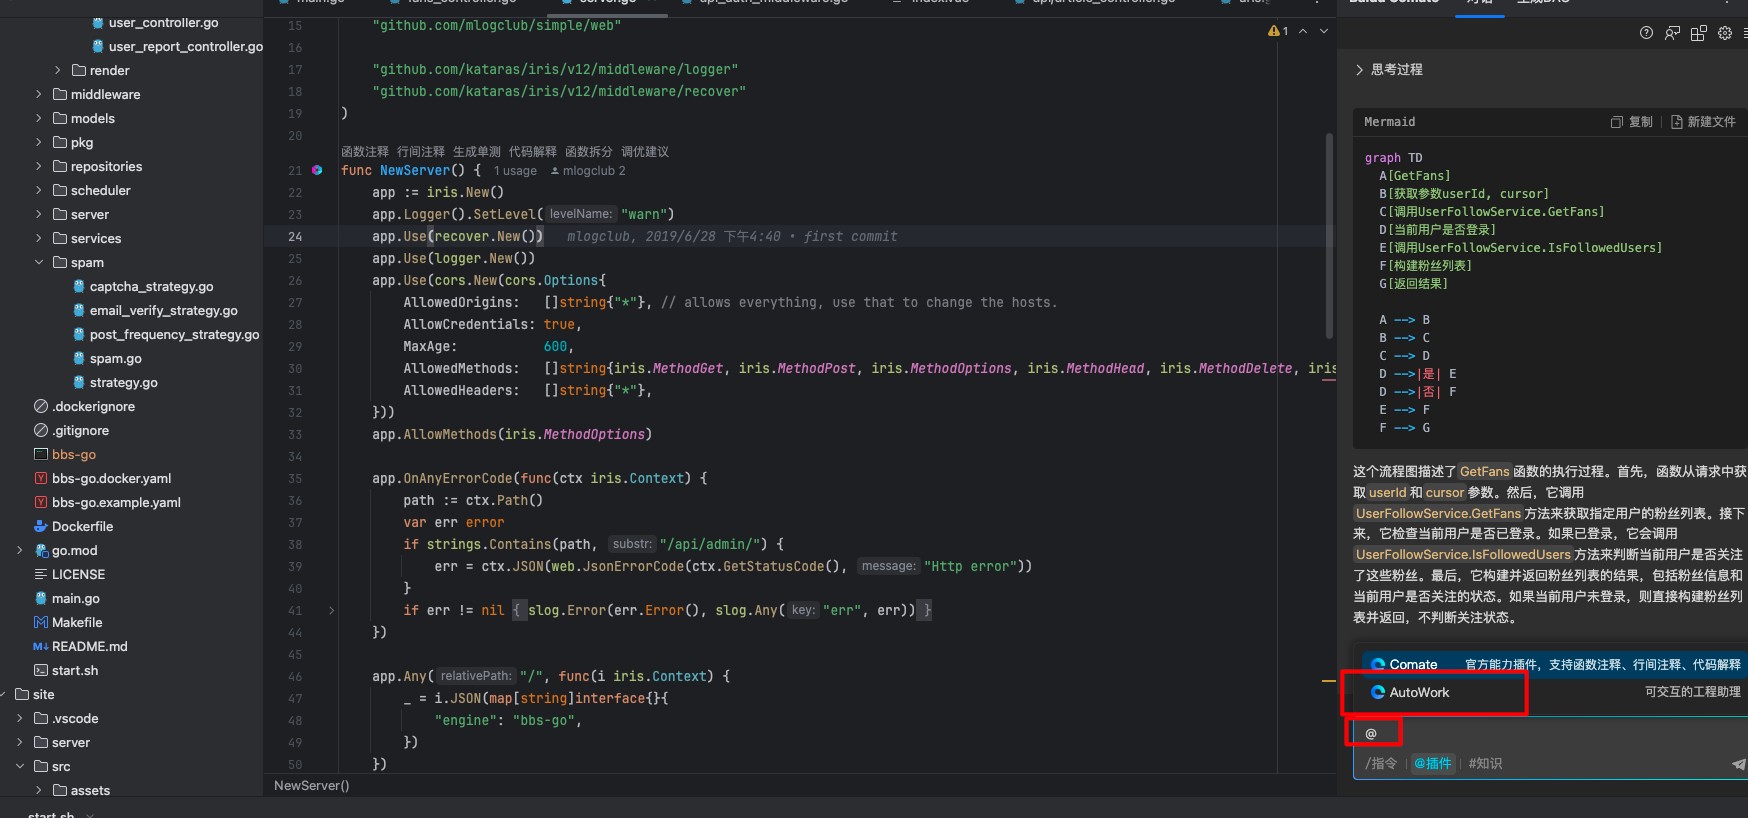Expand the pkg folder
The height and width of the screenshot is (818, 1748).
coord(39,142)
